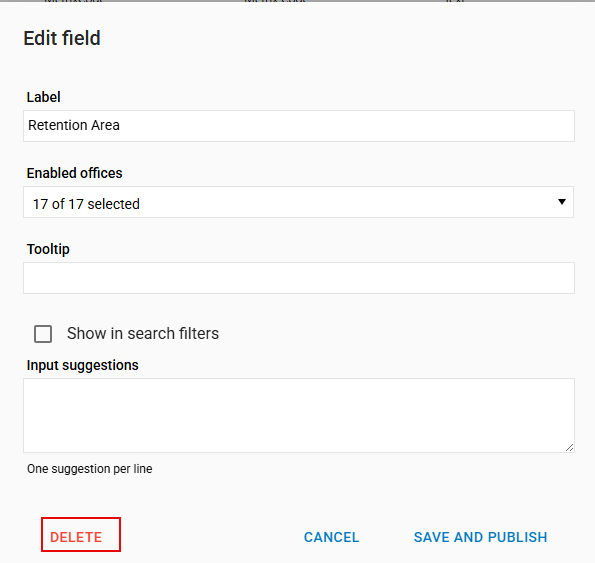Click the 'Retention Area' text in the Label field
Image resolution: width=595 pixels, height=563 pixels.
pos(74,125)
